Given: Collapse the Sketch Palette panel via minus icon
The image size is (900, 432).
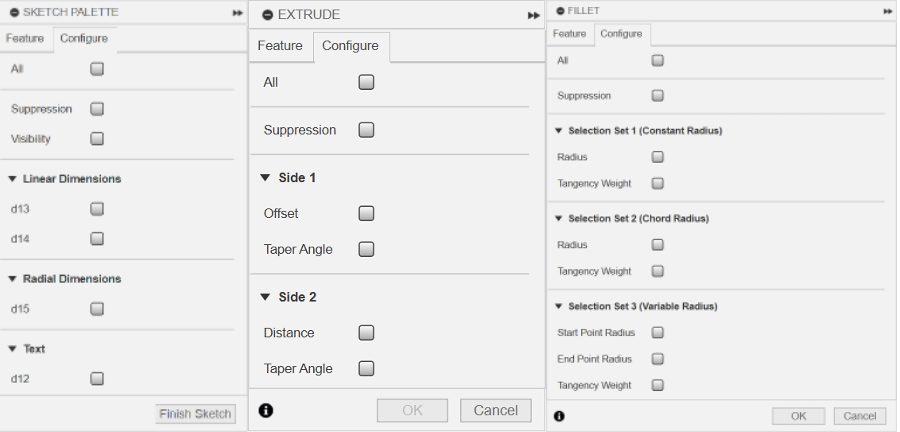Looking at the screenshot, I should click(x=14, y=12).
